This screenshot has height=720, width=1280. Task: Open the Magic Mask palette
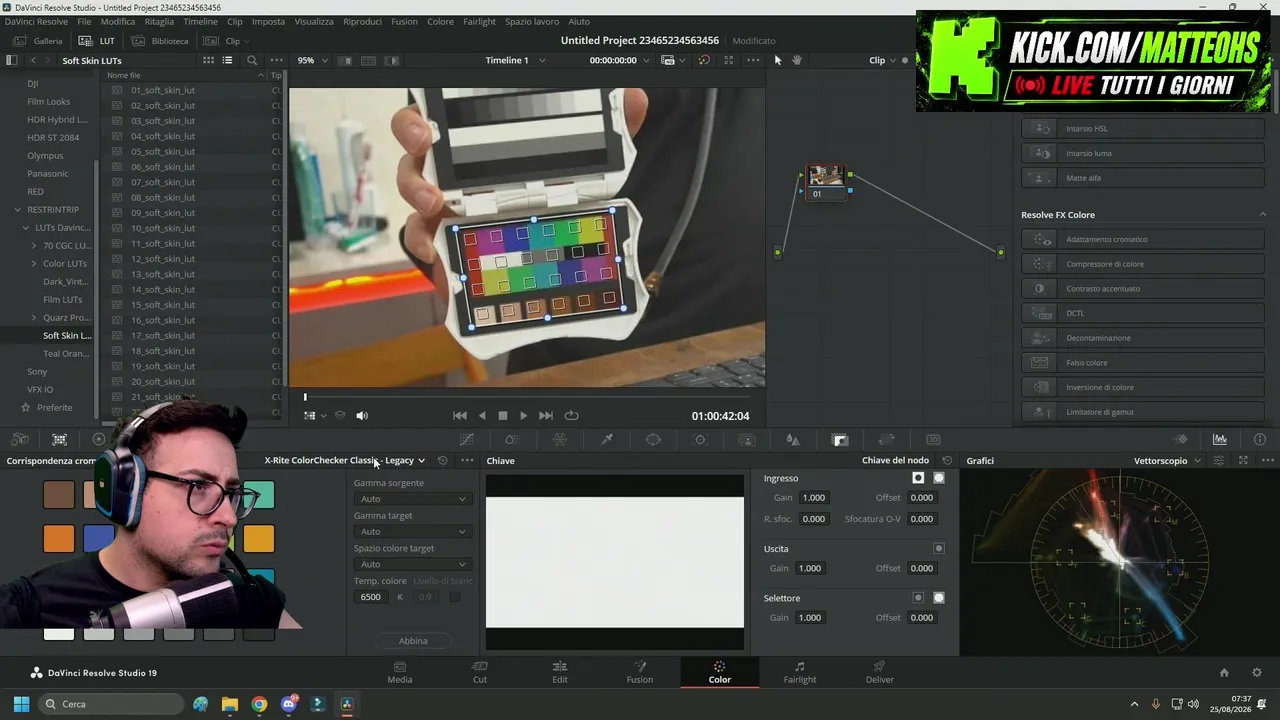pyautogui.click(x=746, y=440)
